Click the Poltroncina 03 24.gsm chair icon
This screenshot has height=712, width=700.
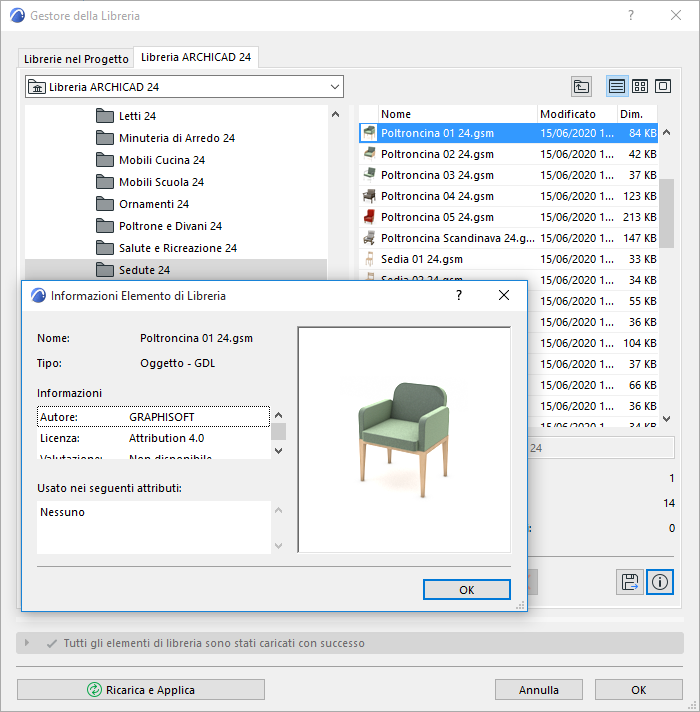(x=370, y=175)
